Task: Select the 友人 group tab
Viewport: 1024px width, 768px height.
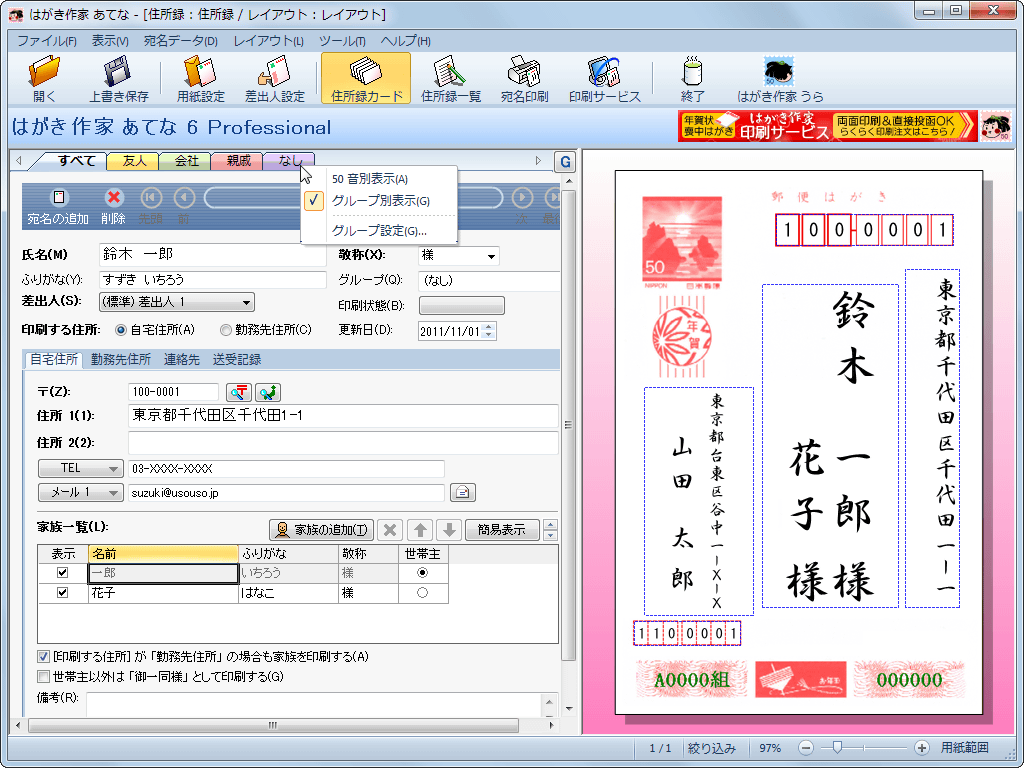Action: point(133,161)
